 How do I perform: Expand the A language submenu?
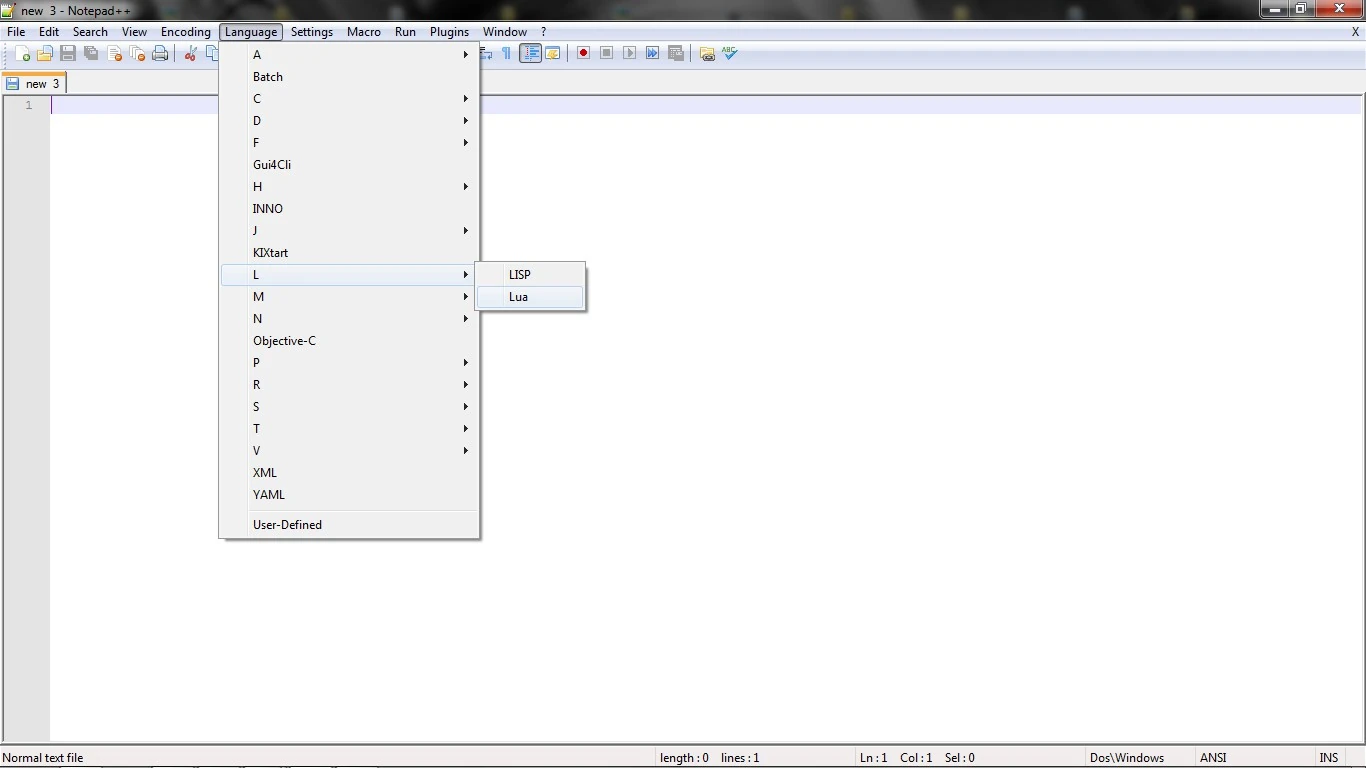coord(350,55)
